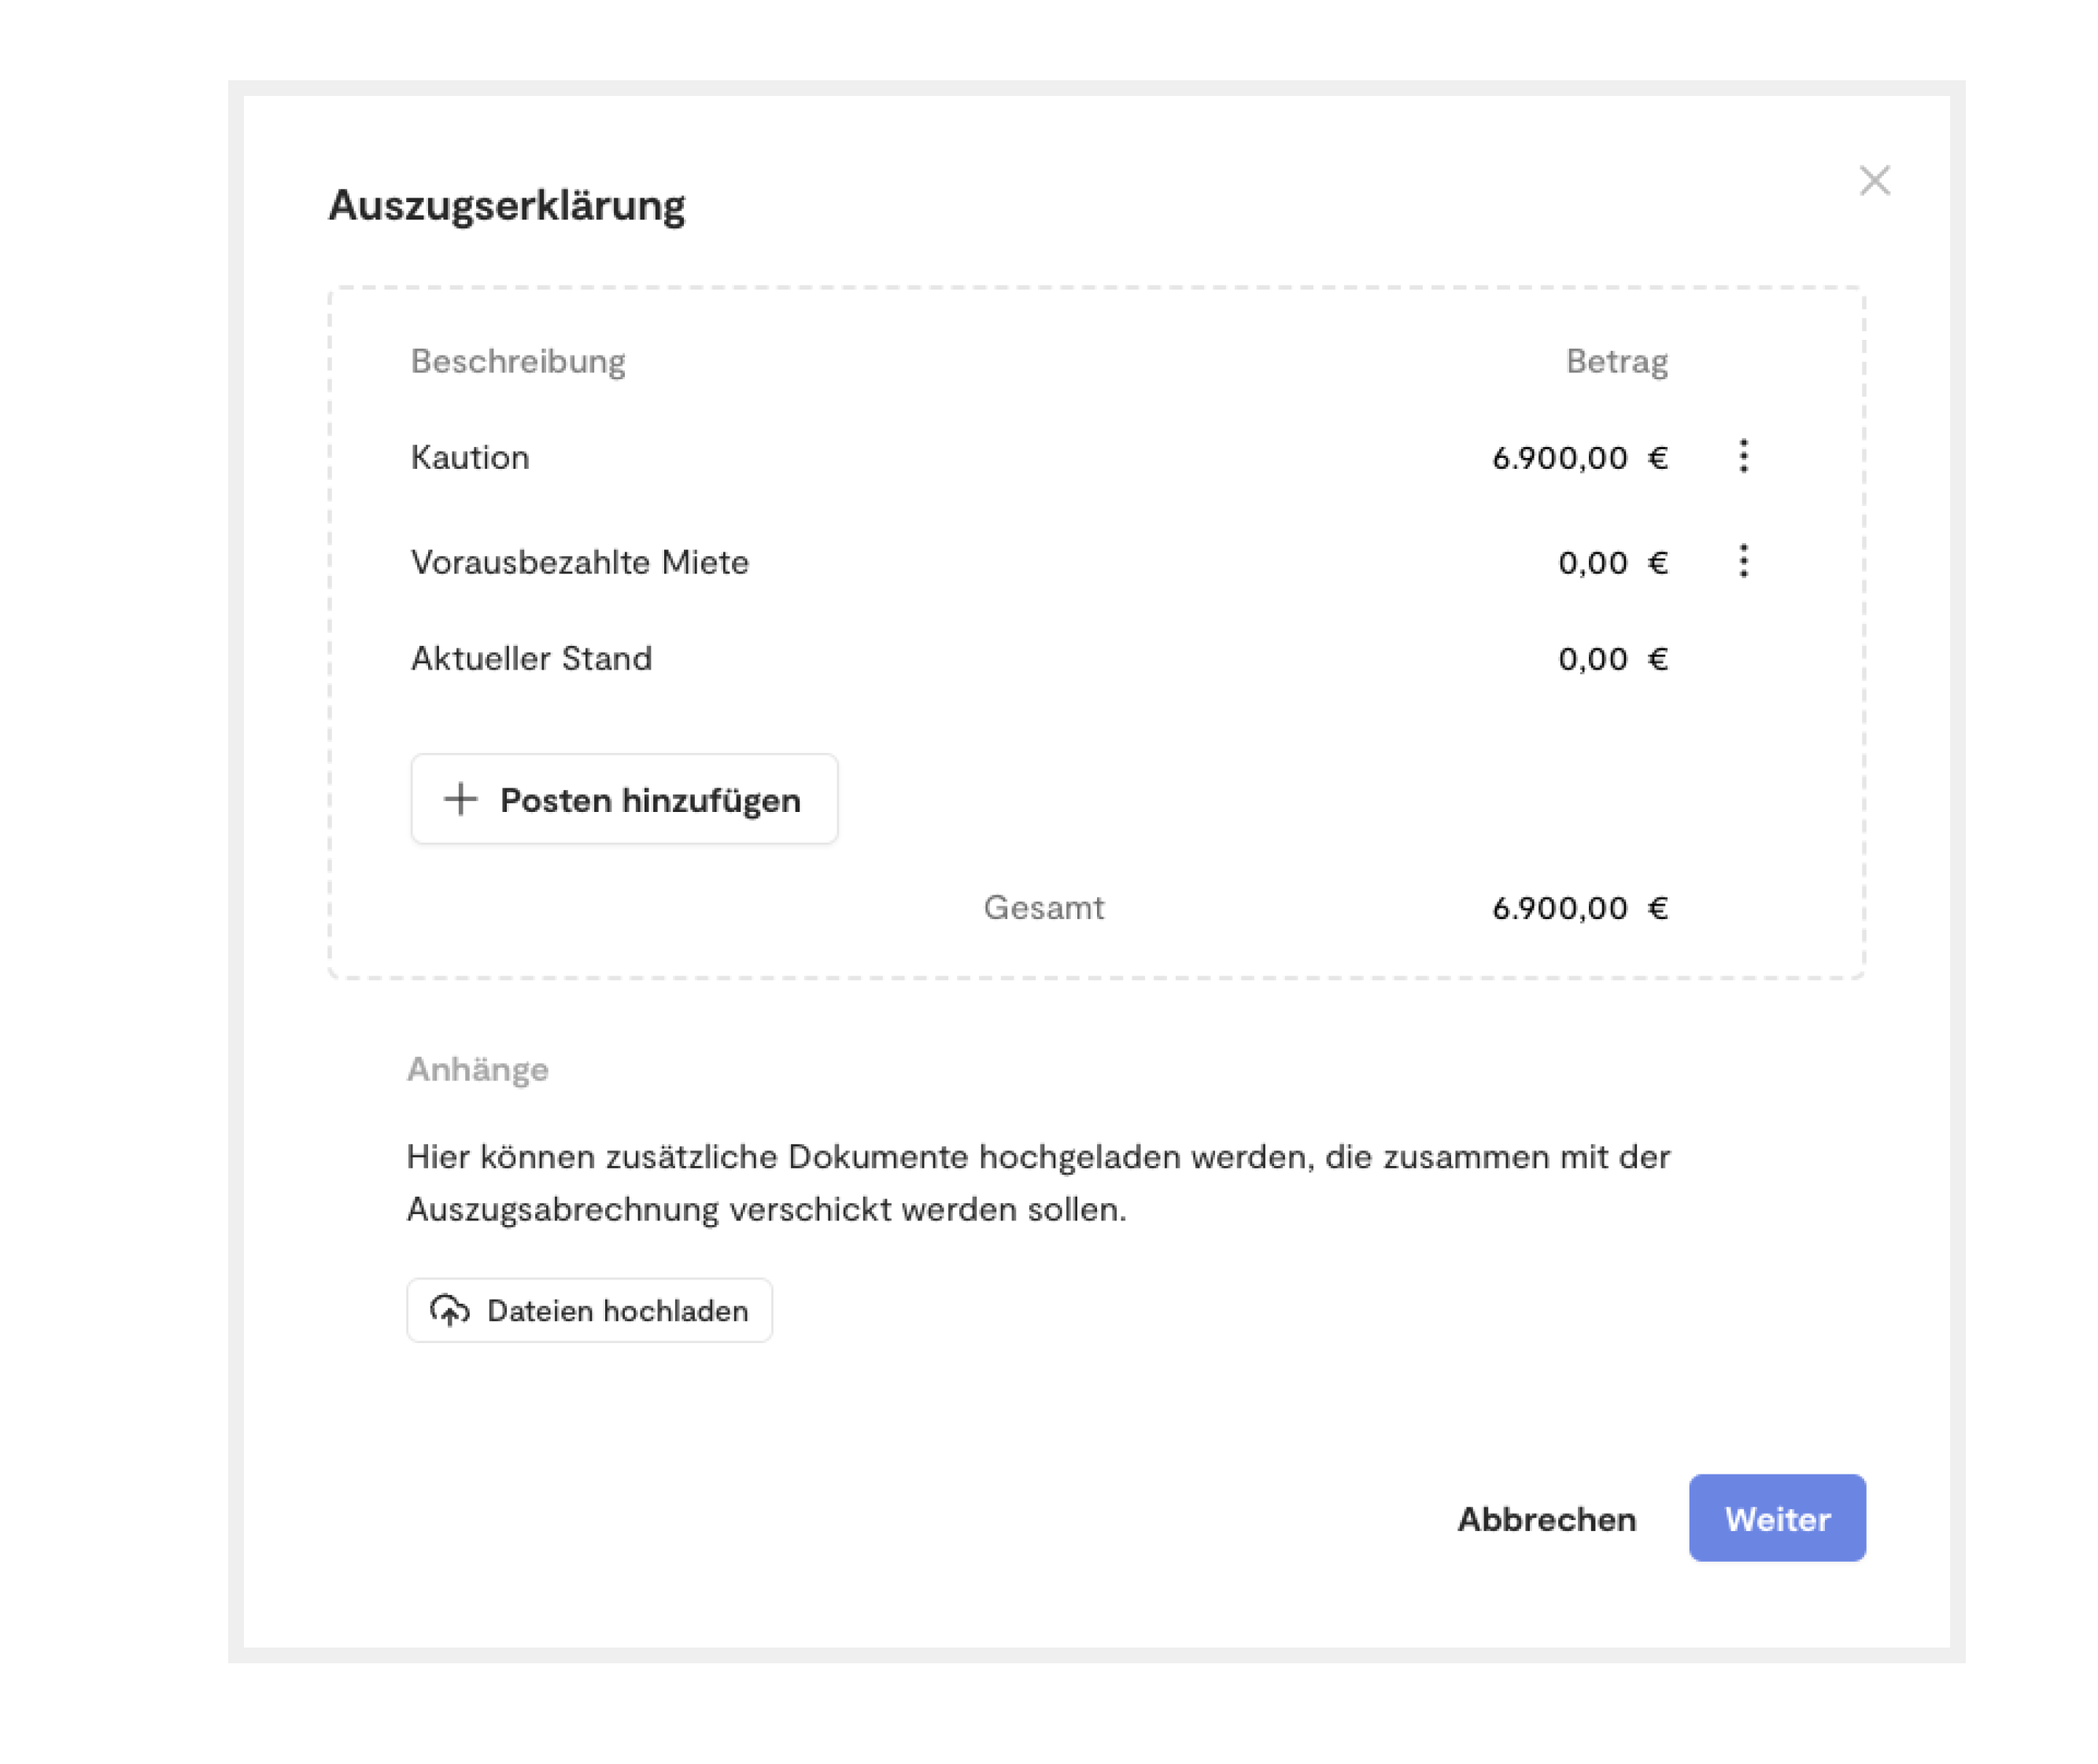Click the Kaution amount 6.900,00 €
This screenshot has width=2098, height=1764.
[x=1580, y=458]
